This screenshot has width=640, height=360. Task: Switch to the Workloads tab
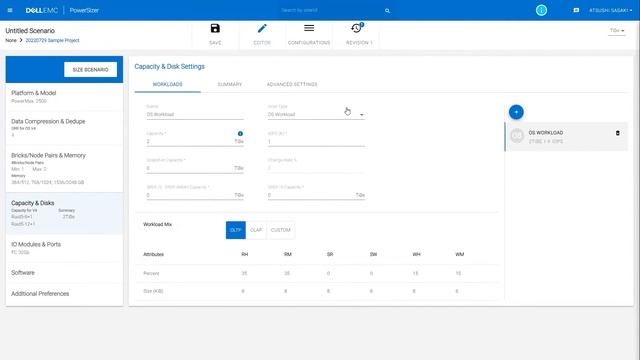point(167,84)
